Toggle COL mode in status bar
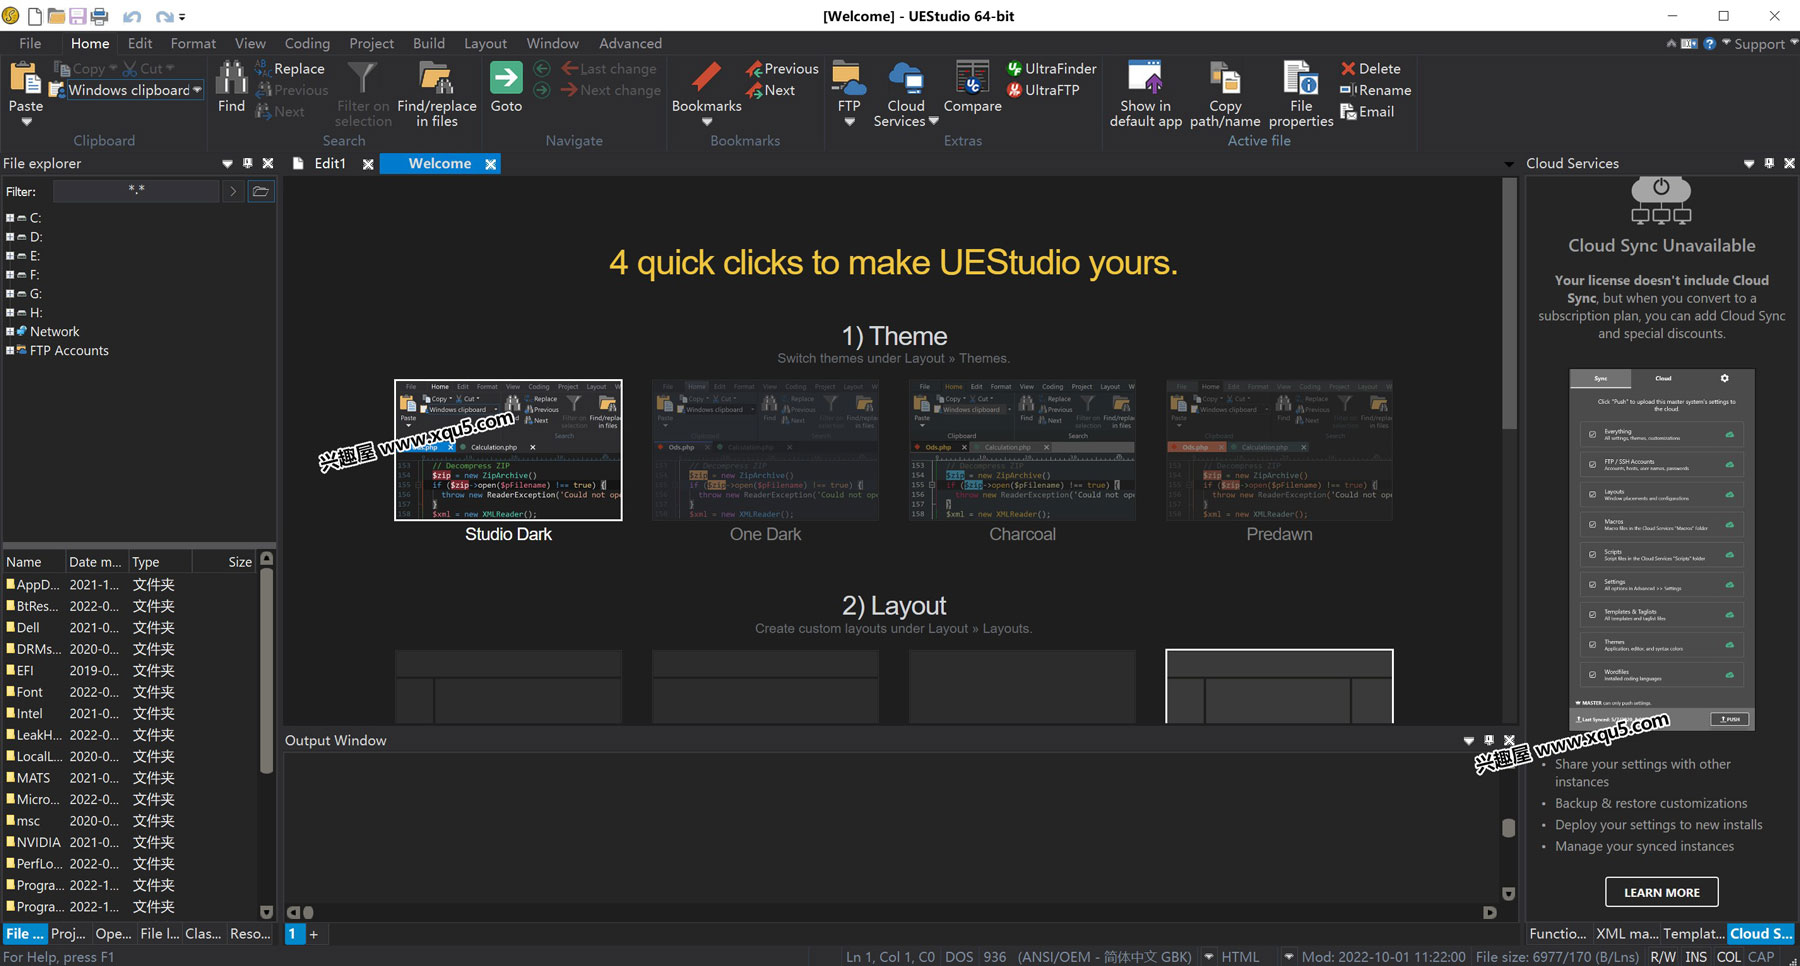Viewport: 1800px width, 966px height. pos(1728,957)
